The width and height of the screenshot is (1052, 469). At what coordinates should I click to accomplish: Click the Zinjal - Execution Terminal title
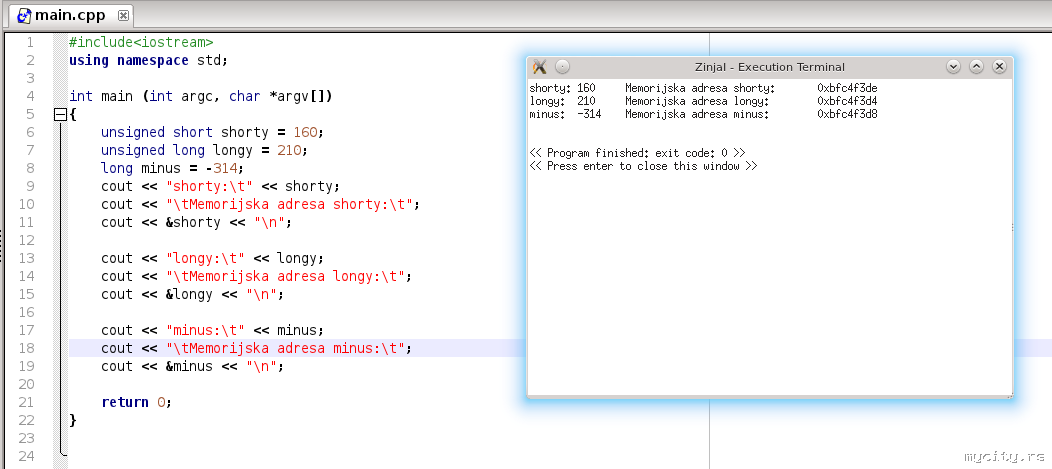(x=770, y=67)
